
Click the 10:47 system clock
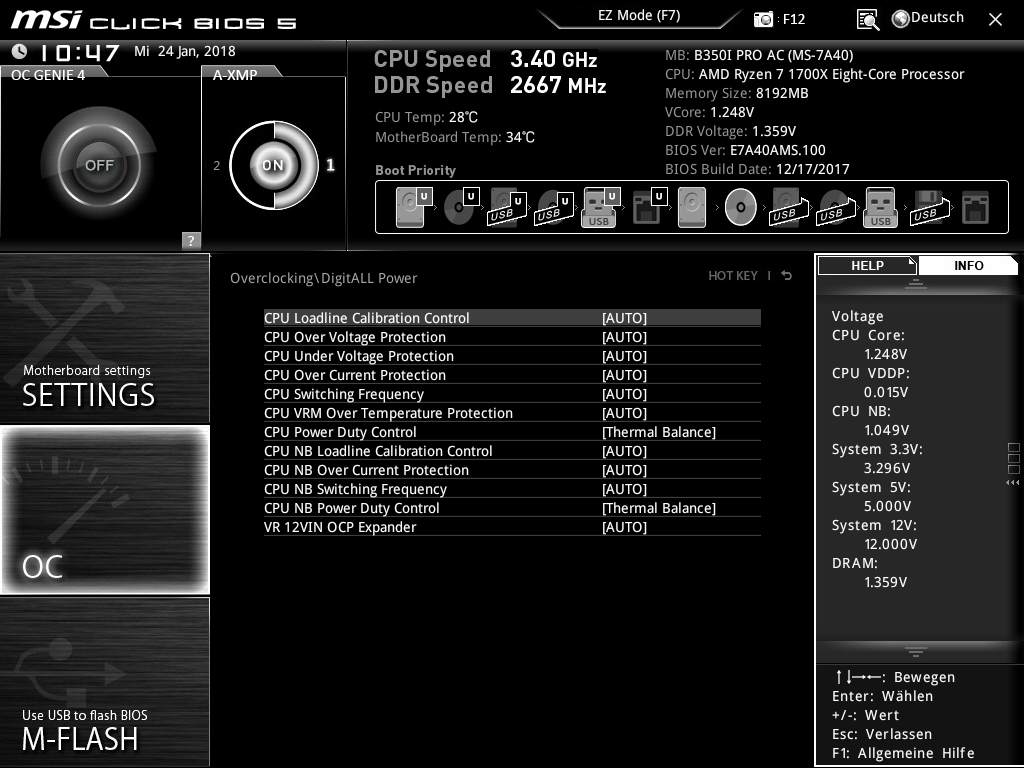(x=80, y=52)
